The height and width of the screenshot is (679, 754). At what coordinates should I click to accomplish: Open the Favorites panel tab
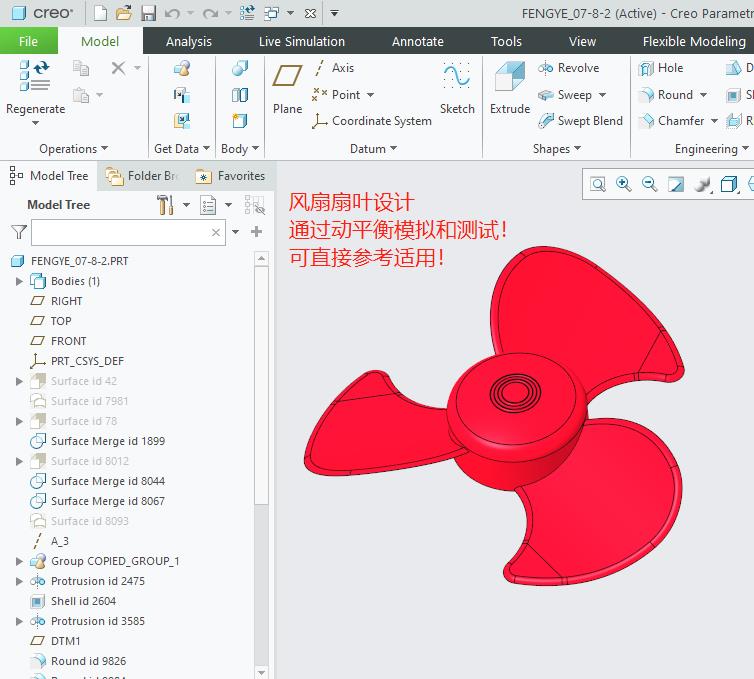231,176
